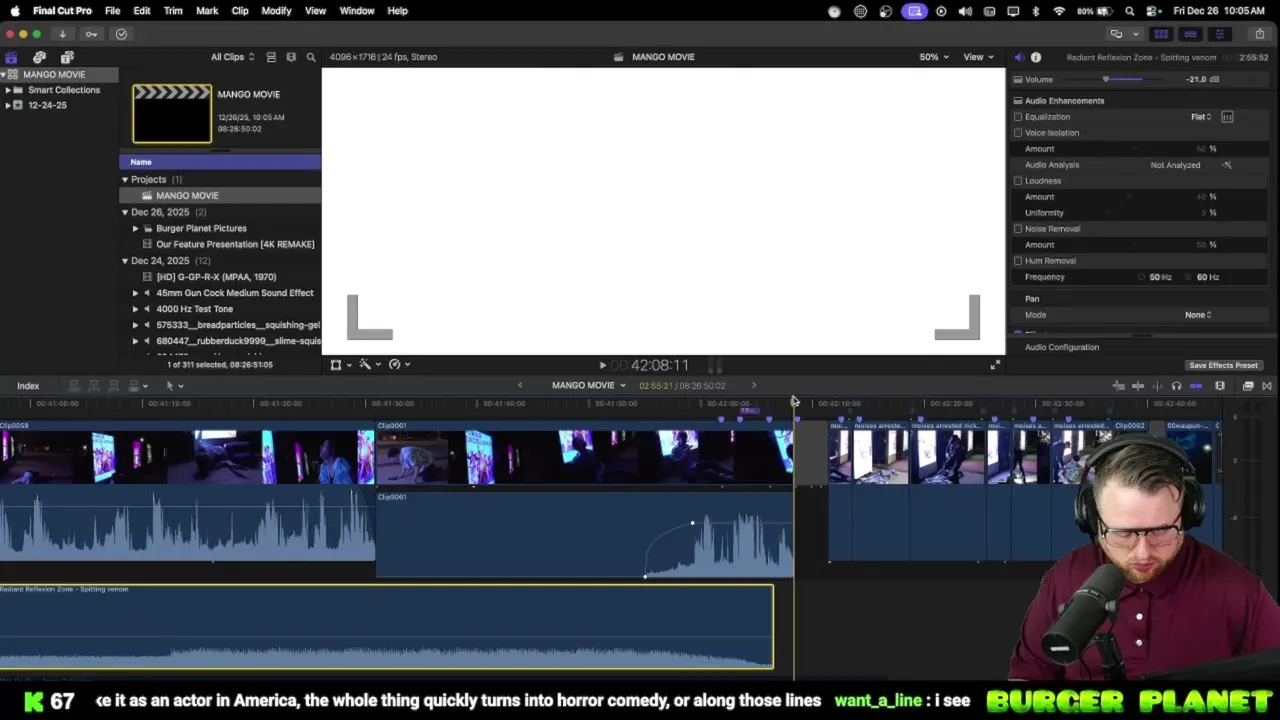Screen dimensions: 1280x720
Task: Open the viewer View options dropdown
Action: coord(977,57)
